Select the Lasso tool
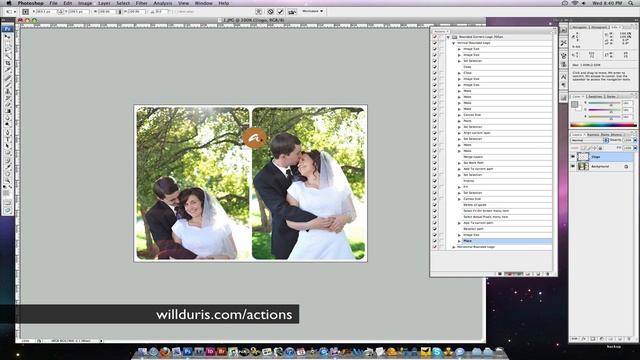The width and height of the screenshot is (640, 360). coord(7,49)
